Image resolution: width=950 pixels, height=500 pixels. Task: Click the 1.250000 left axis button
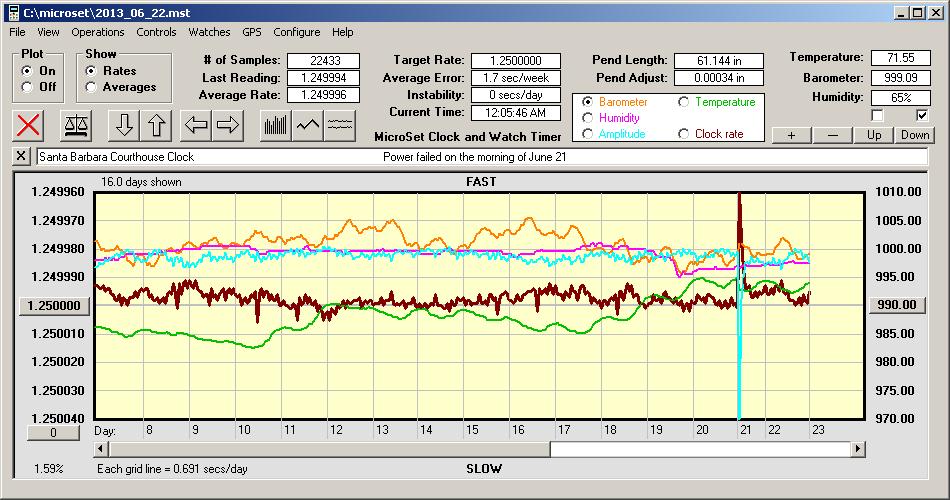pos(54,305)
